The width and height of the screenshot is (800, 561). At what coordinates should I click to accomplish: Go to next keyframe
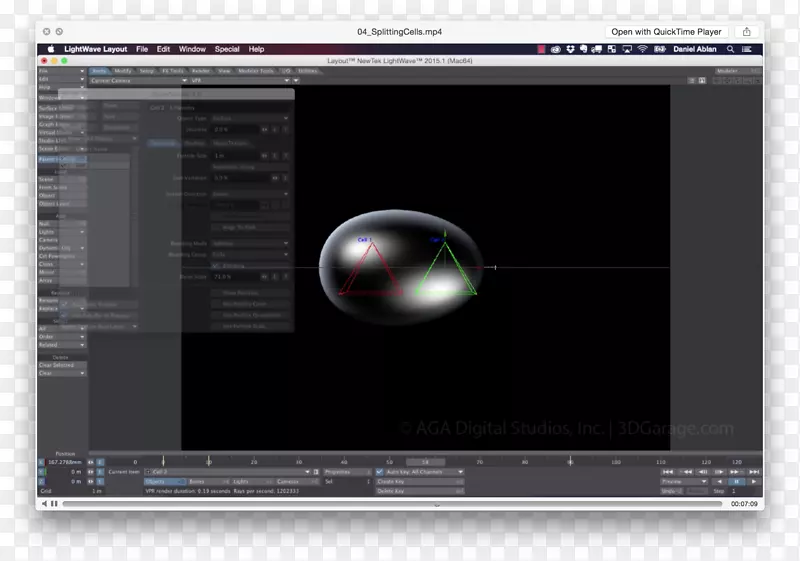736,472
